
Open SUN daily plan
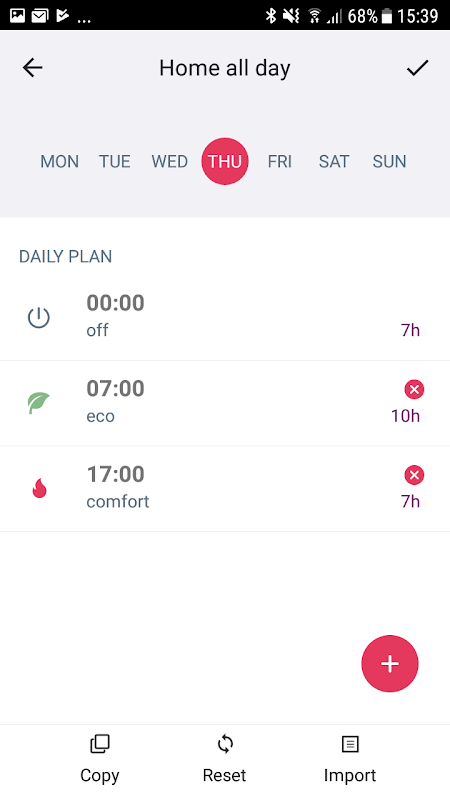click(389, 162)
